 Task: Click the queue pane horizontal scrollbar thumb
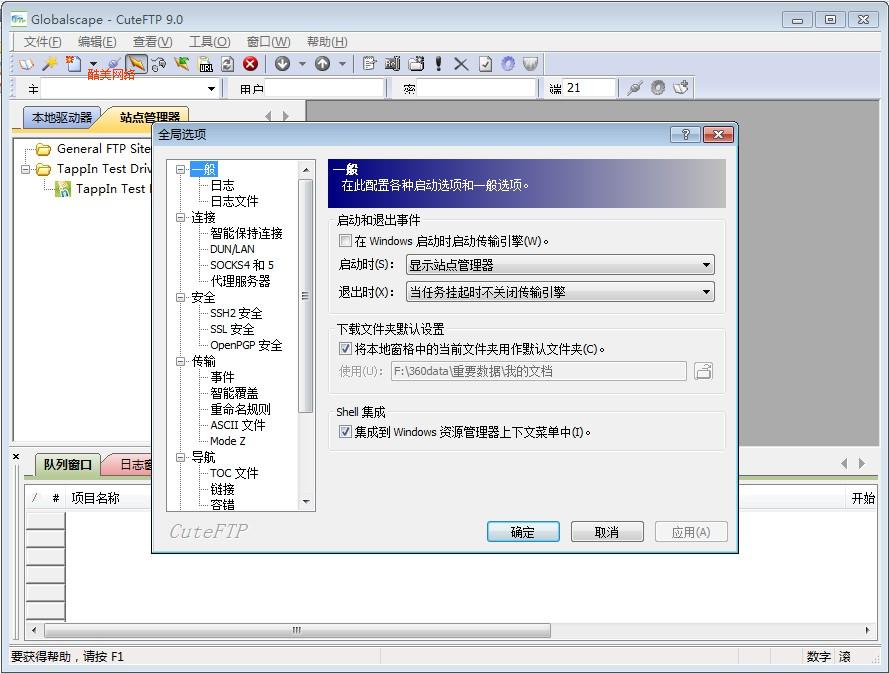click(297, 630)
